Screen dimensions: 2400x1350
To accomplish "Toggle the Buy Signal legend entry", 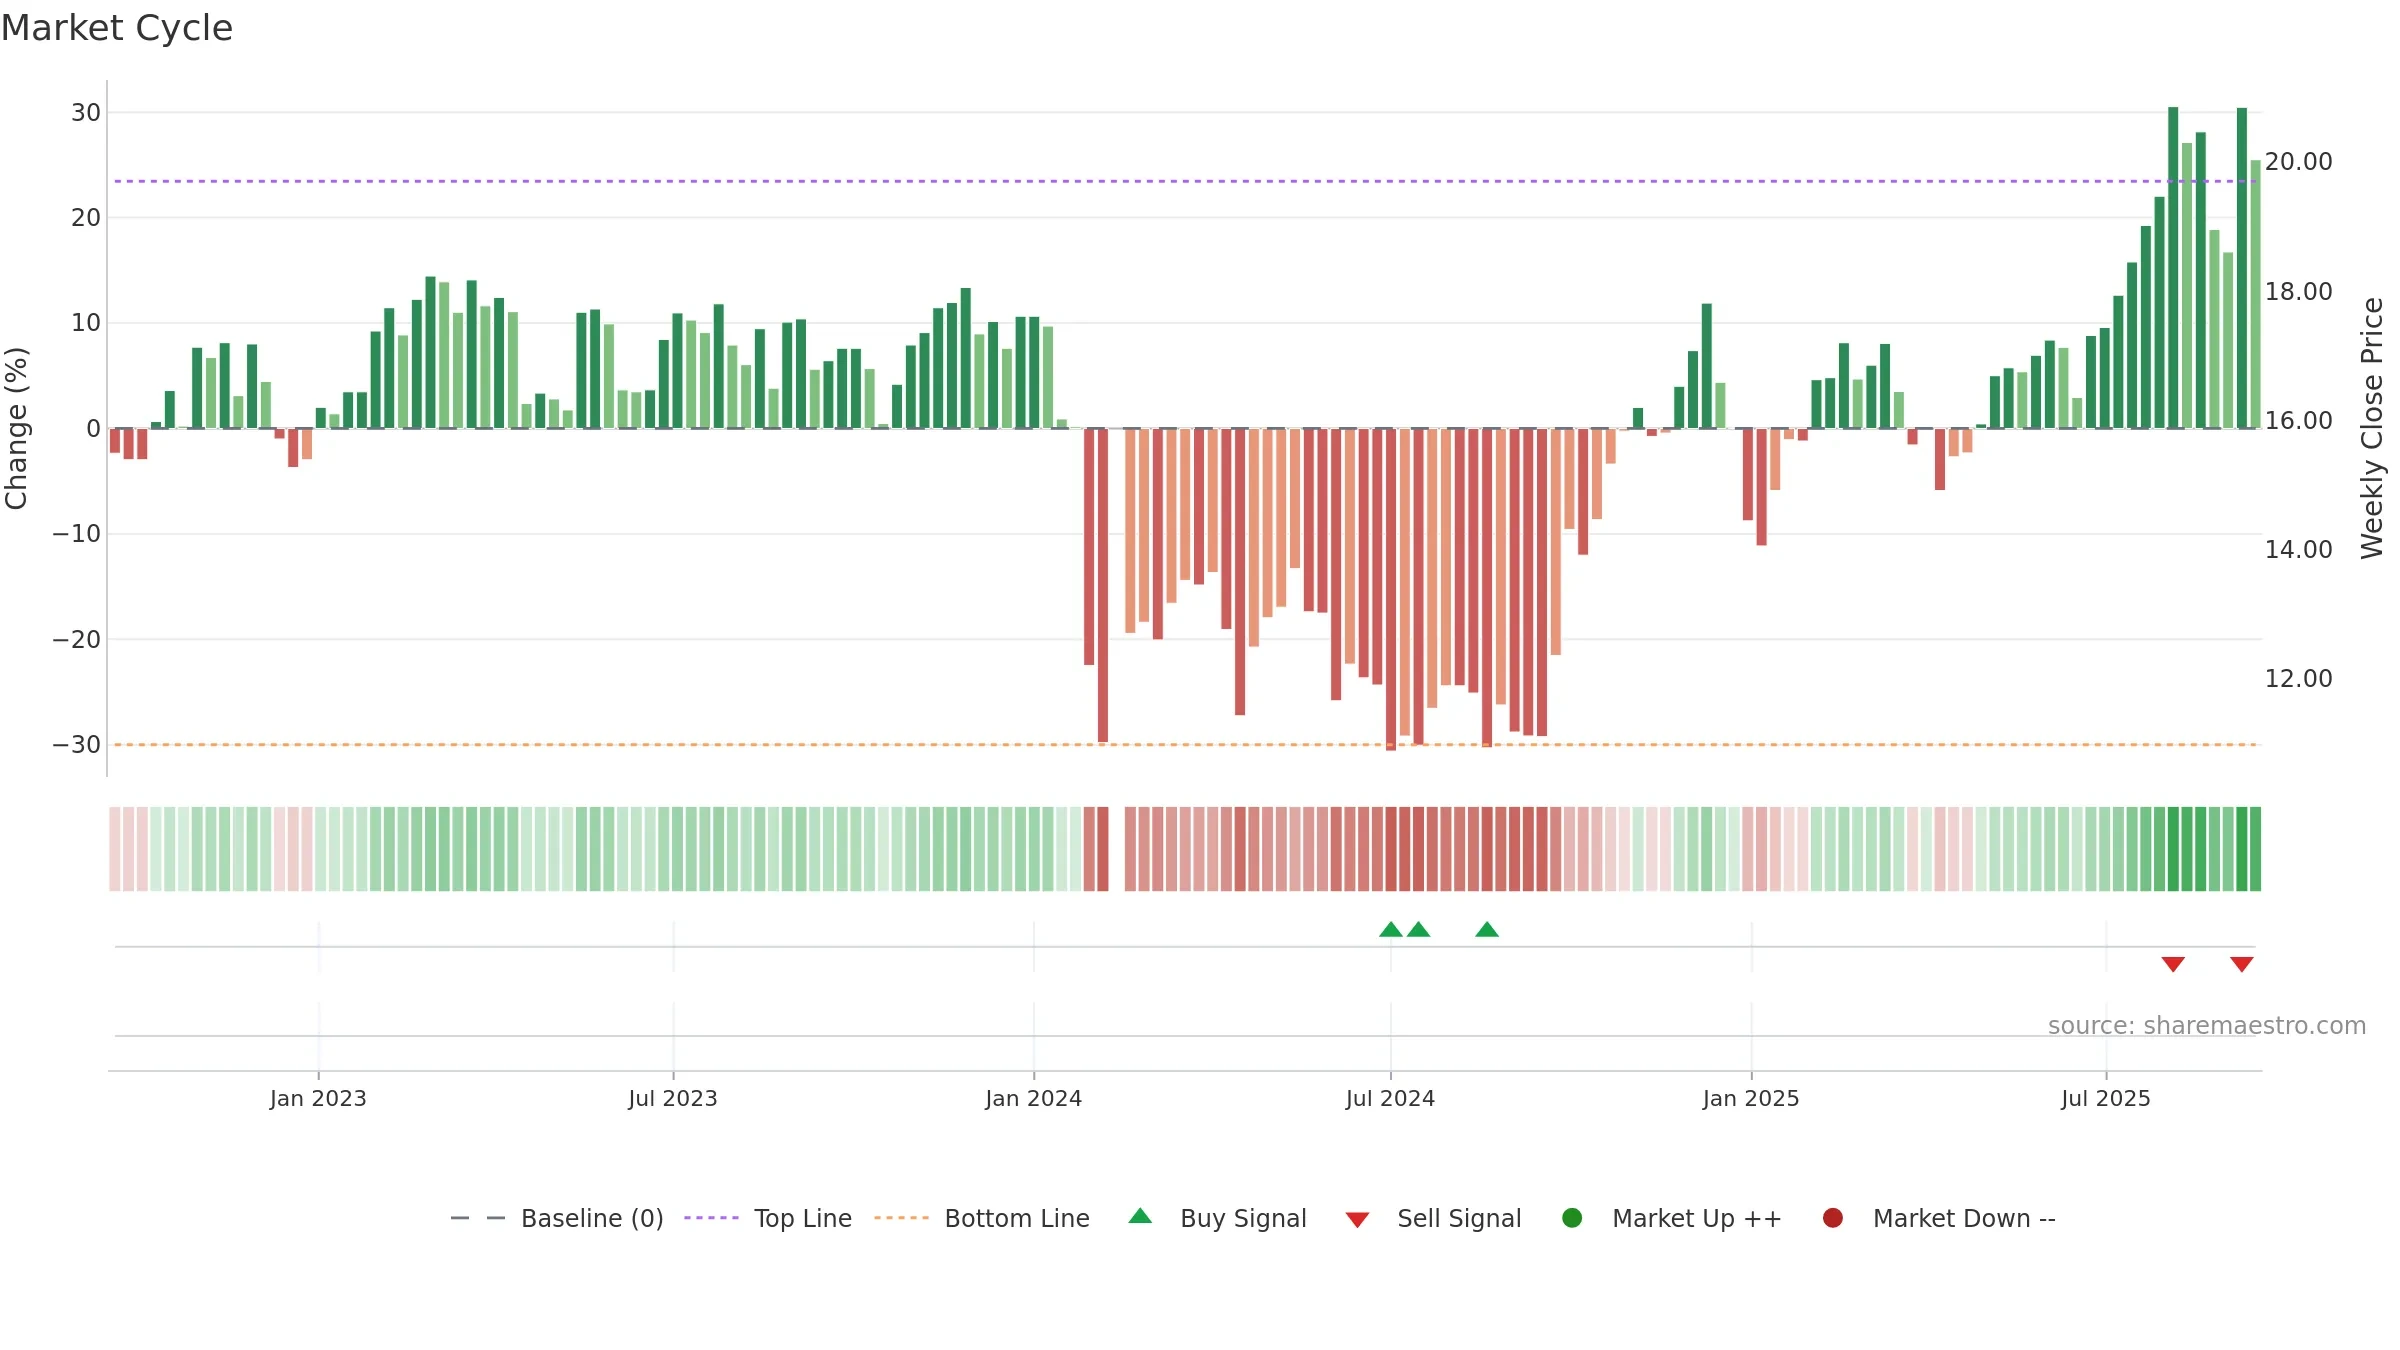I will [x=1217, y=1218].
